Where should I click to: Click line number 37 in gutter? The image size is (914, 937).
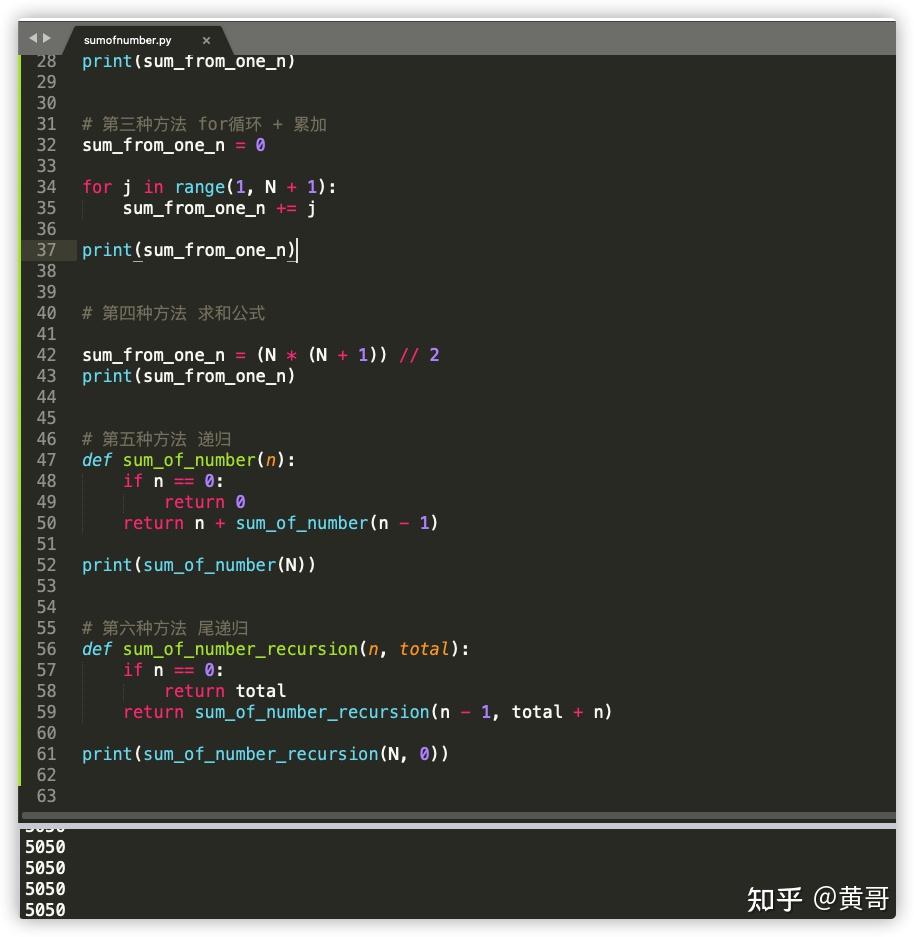point(46,250)
